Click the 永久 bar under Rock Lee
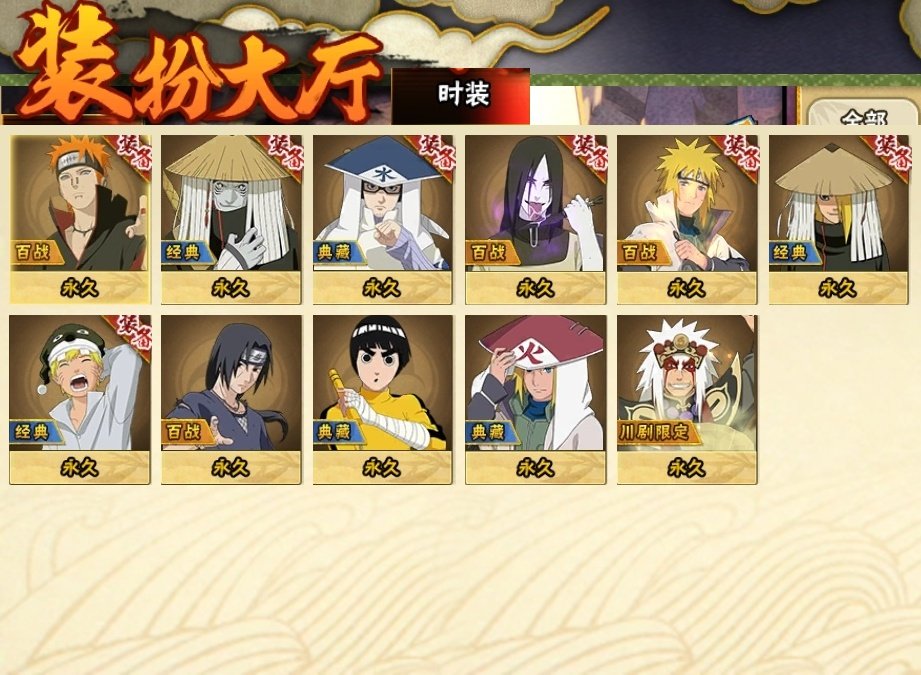921x675 pixels. tap(383, 468)
